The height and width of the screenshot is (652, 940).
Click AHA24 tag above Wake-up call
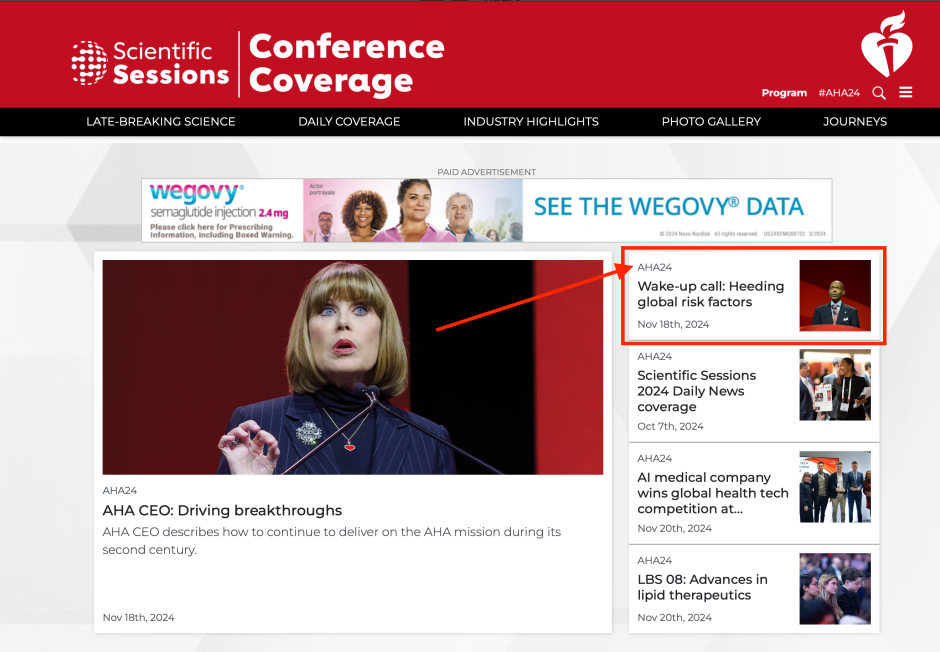(655, 267)
